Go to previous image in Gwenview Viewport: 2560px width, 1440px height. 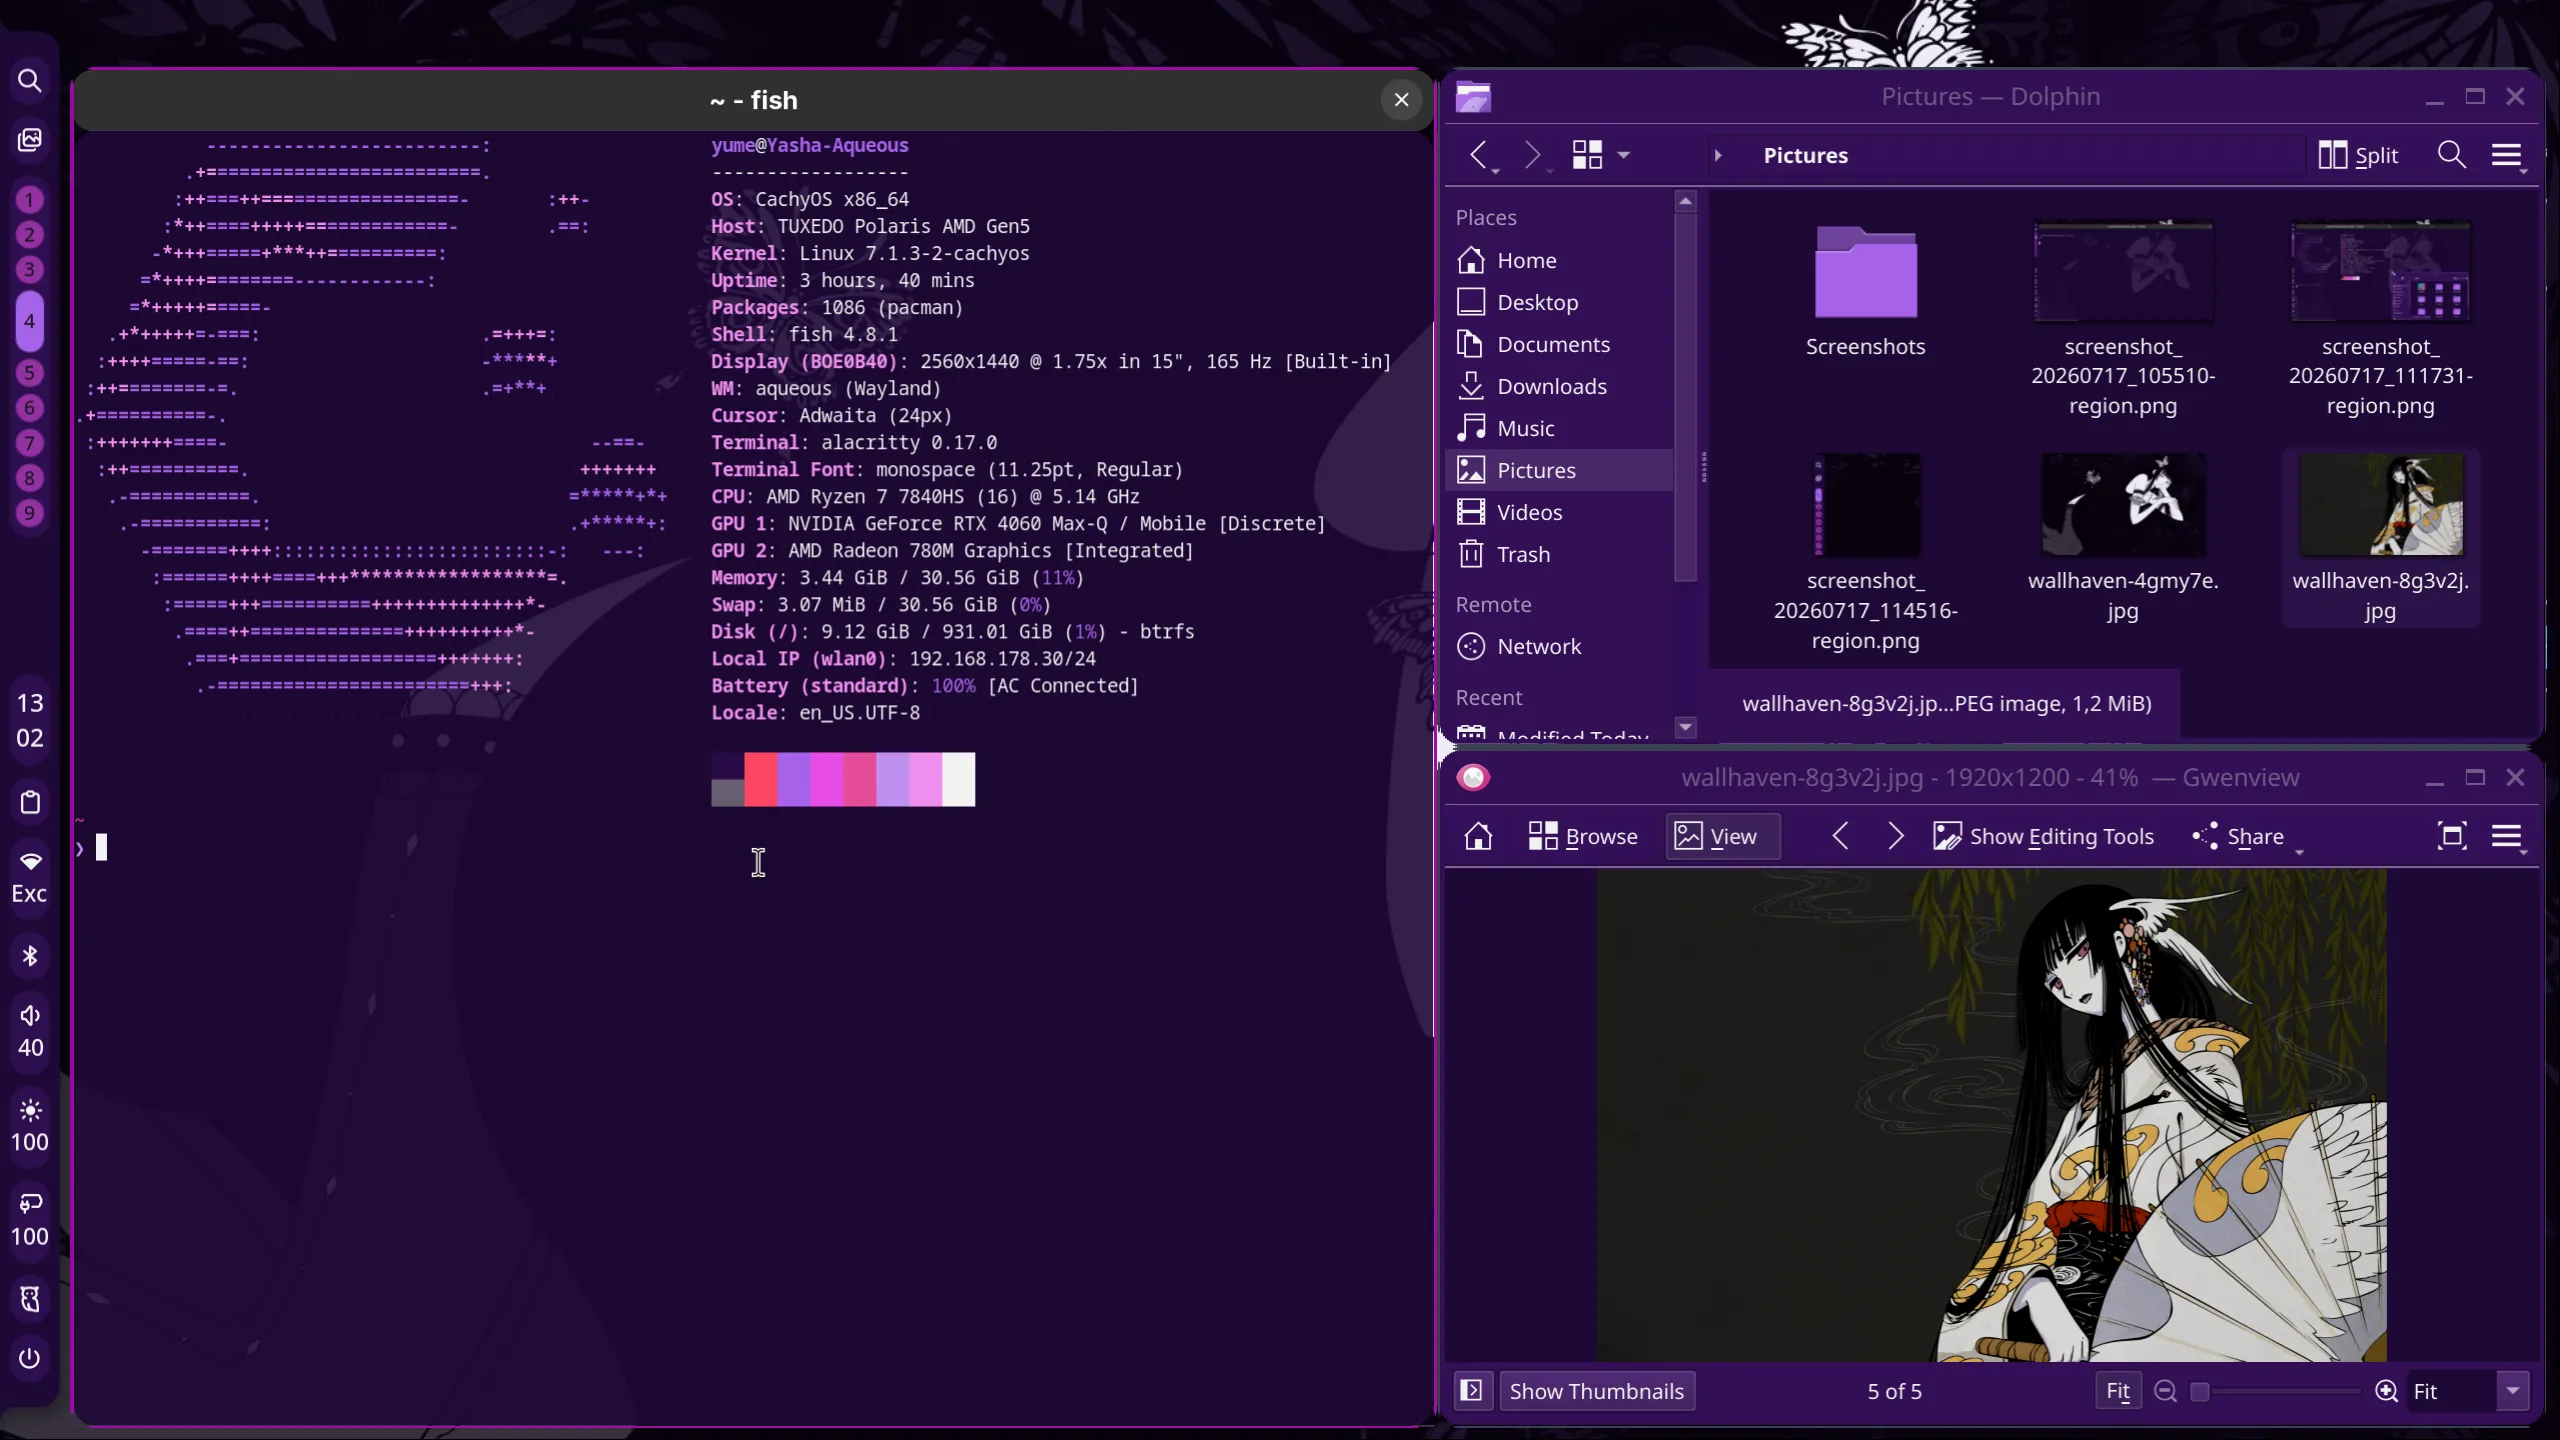tap(1840, 836)
